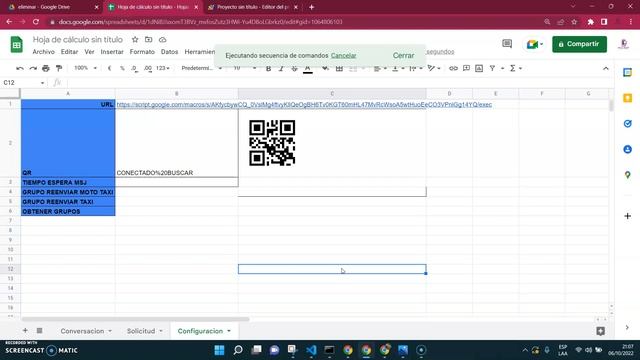Star the spreadsheet document
The height and width of the screenshot is (360, 640).
135,40
